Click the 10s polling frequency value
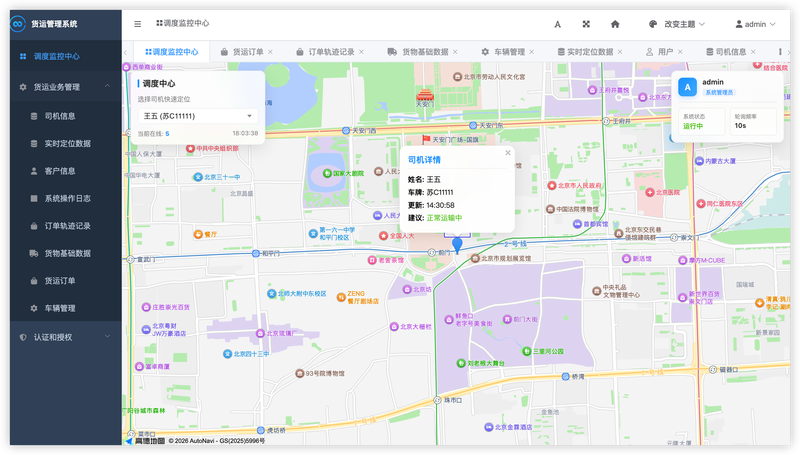The width and height of the screenshot is (800, 455). point(740,125)
